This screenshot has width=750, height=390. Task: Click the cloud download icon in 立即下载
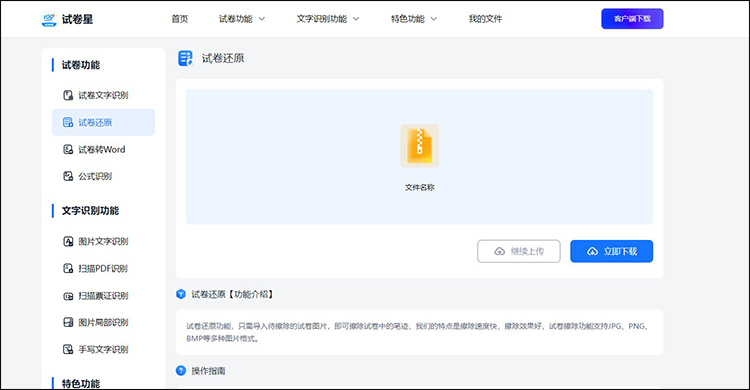click(x=592, y=251)
